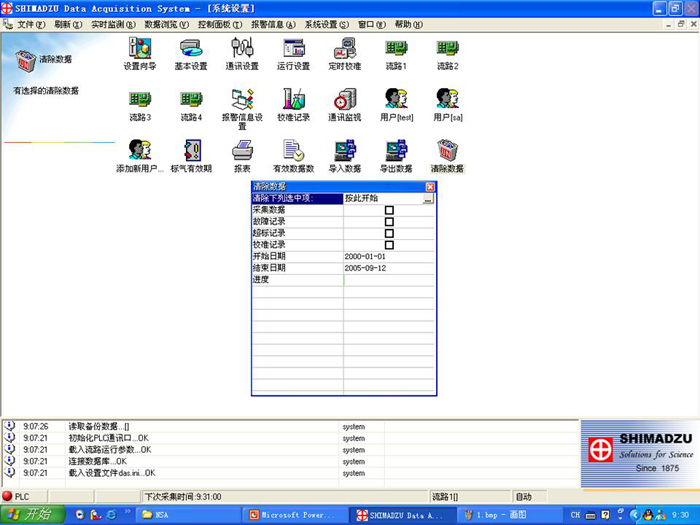Toggle the 校准记录 checkbox in dialog
The image size is (700, 525).
pos(389,245)
